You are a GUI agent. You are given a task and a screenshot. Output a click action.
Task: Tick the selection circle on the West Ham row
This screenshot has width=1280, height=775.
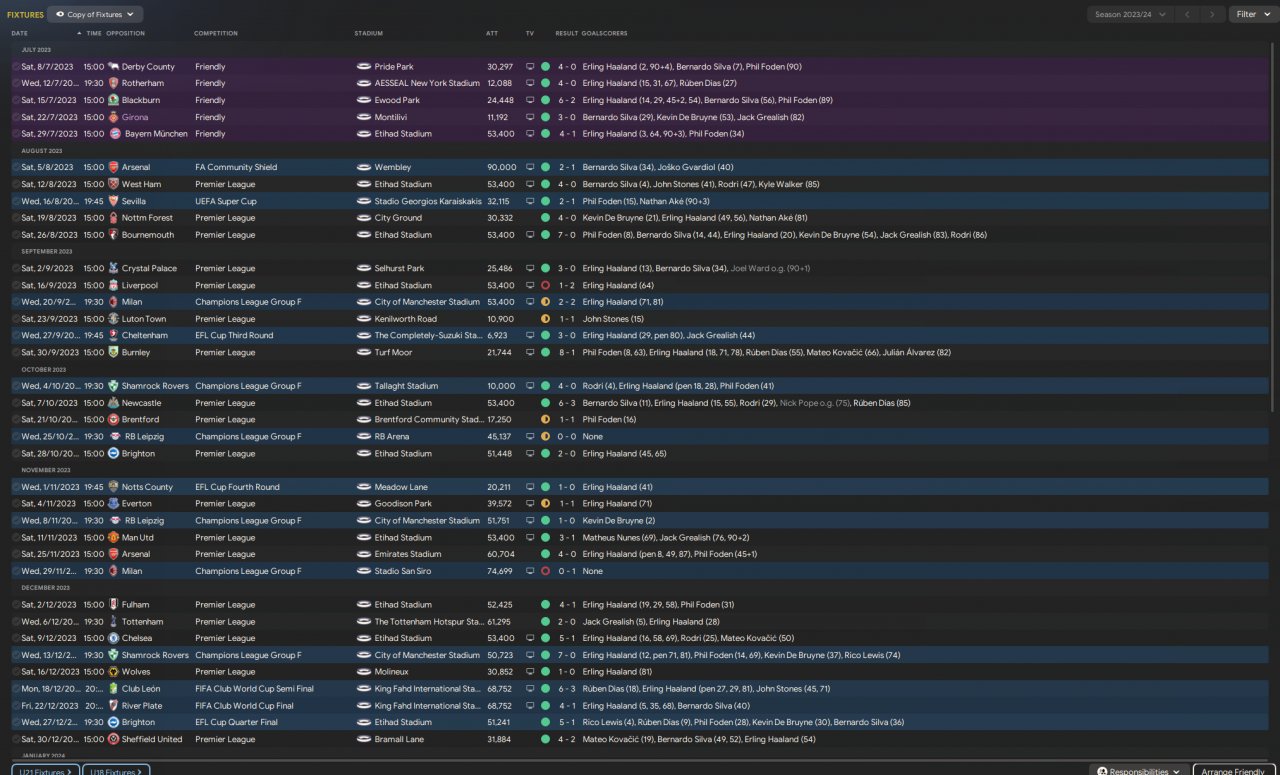click(x=15, y=184)
